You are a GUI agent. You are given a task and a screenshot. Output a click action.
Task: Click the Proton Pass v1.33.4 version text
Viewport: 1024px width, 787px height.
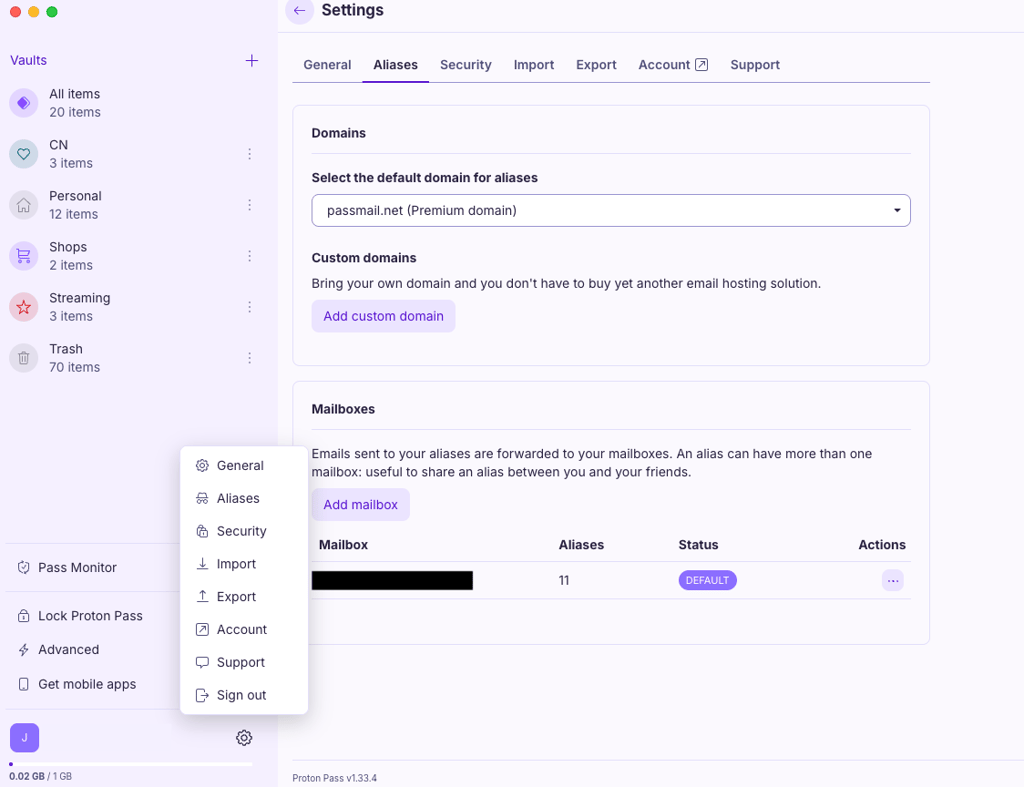click(334, 778)
